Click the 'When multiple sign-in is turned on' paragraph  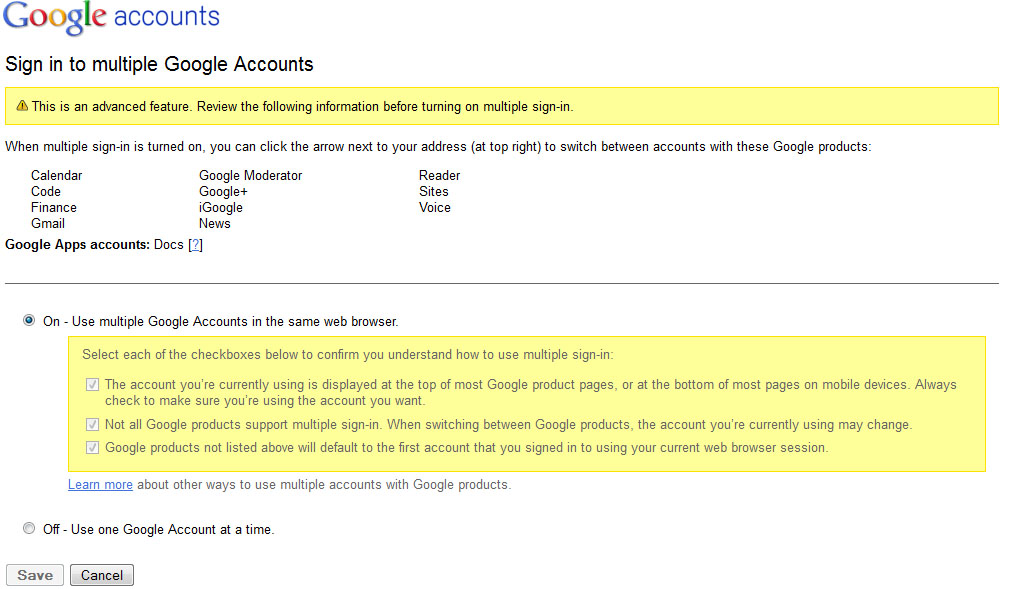coord(438,147)
